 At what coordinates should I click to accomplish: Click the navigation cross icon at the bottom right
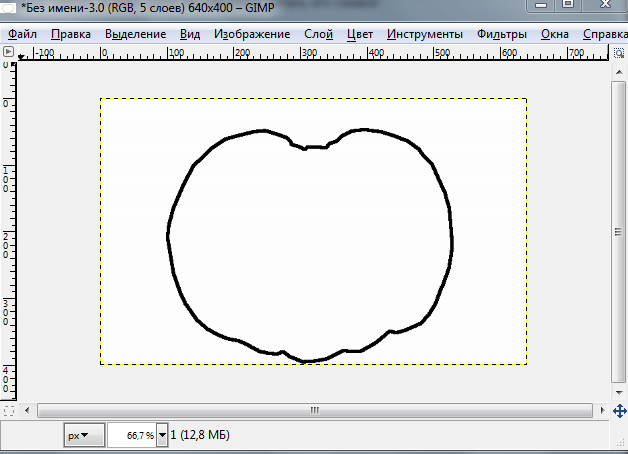(619, 411)
